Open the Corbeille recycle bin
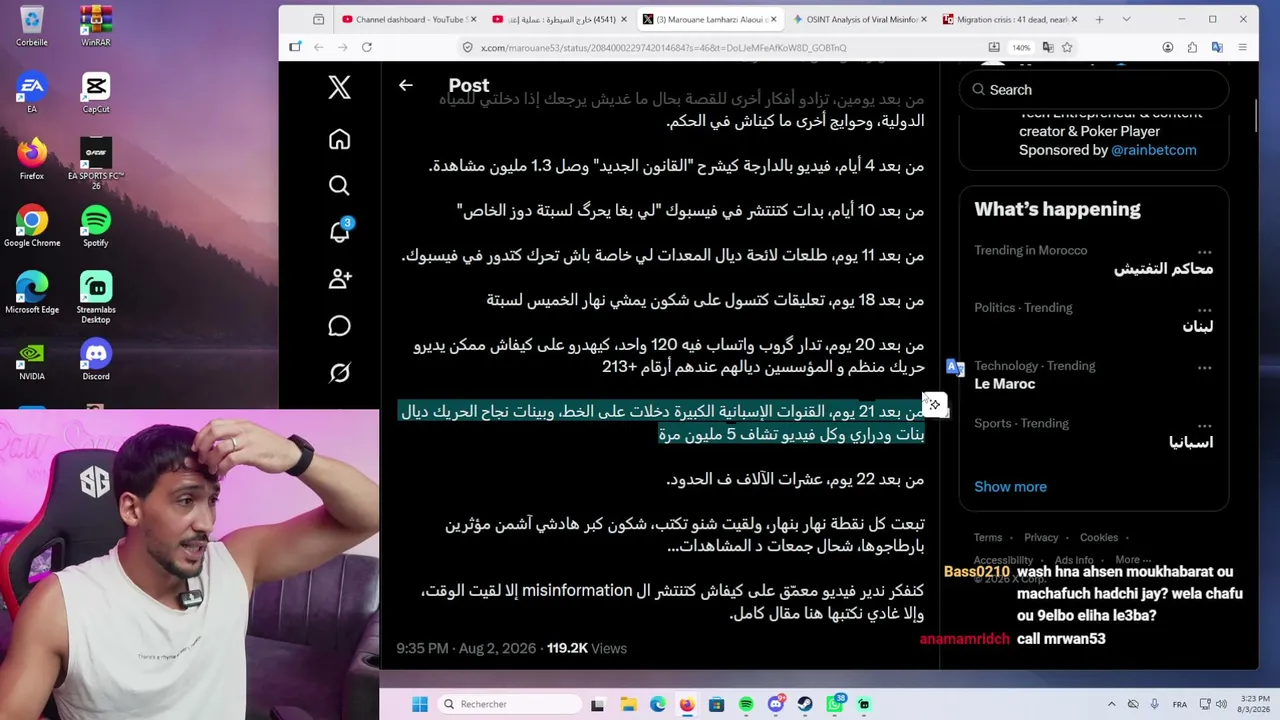1280x720 pixels. pyautogui.click(x=32, y=27)
